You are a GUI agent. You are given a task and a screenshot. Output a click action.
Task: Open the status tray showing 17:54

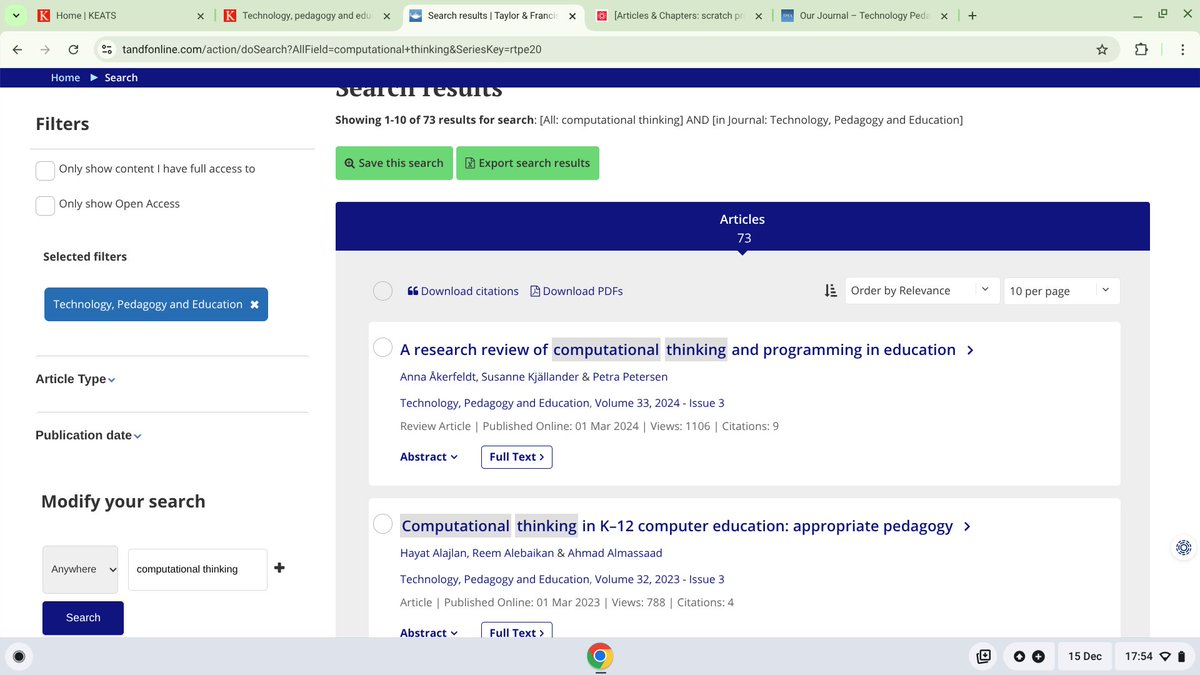(1154, 656)
